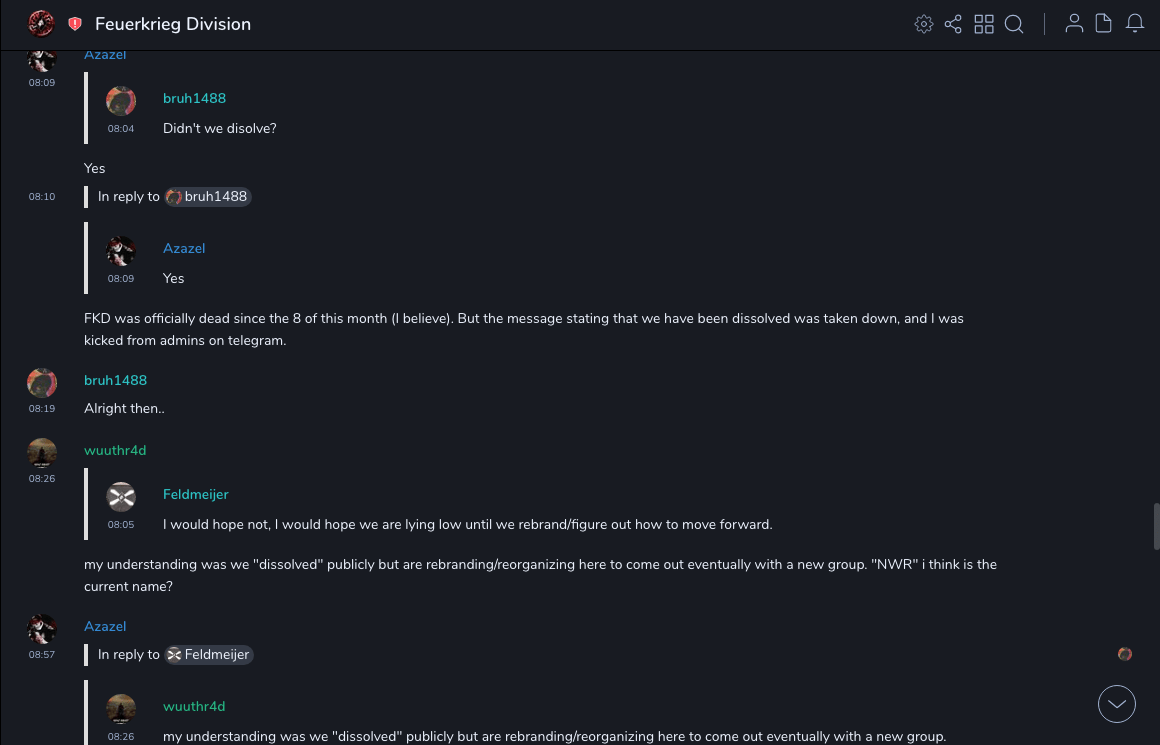The image size is (1160, 745).
Task: Click the share icon in header
Action: pyautogui.click(x=953, y=24)
